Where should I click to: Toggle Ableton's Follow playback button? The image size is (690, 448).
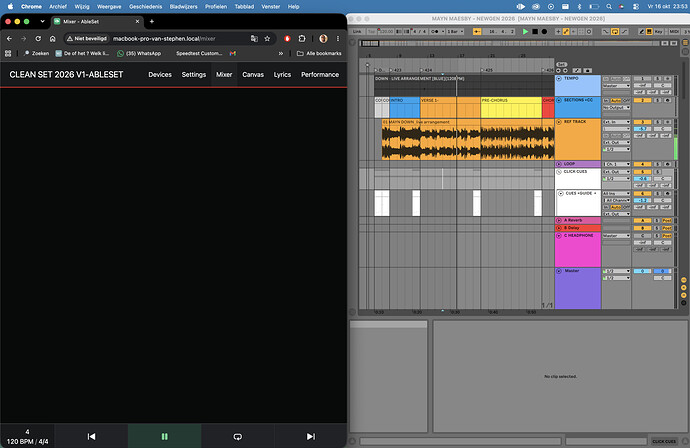477,32
